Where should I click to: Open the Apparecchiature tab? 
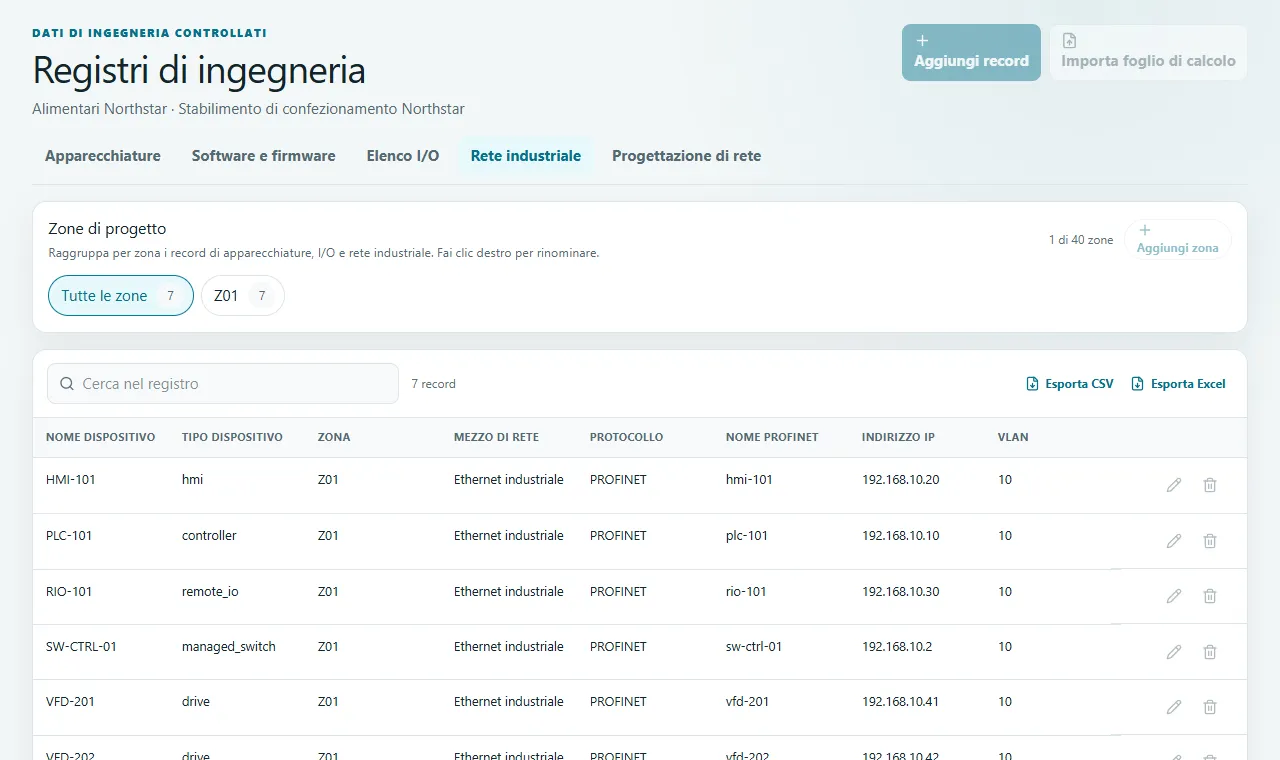pos(103,156)
